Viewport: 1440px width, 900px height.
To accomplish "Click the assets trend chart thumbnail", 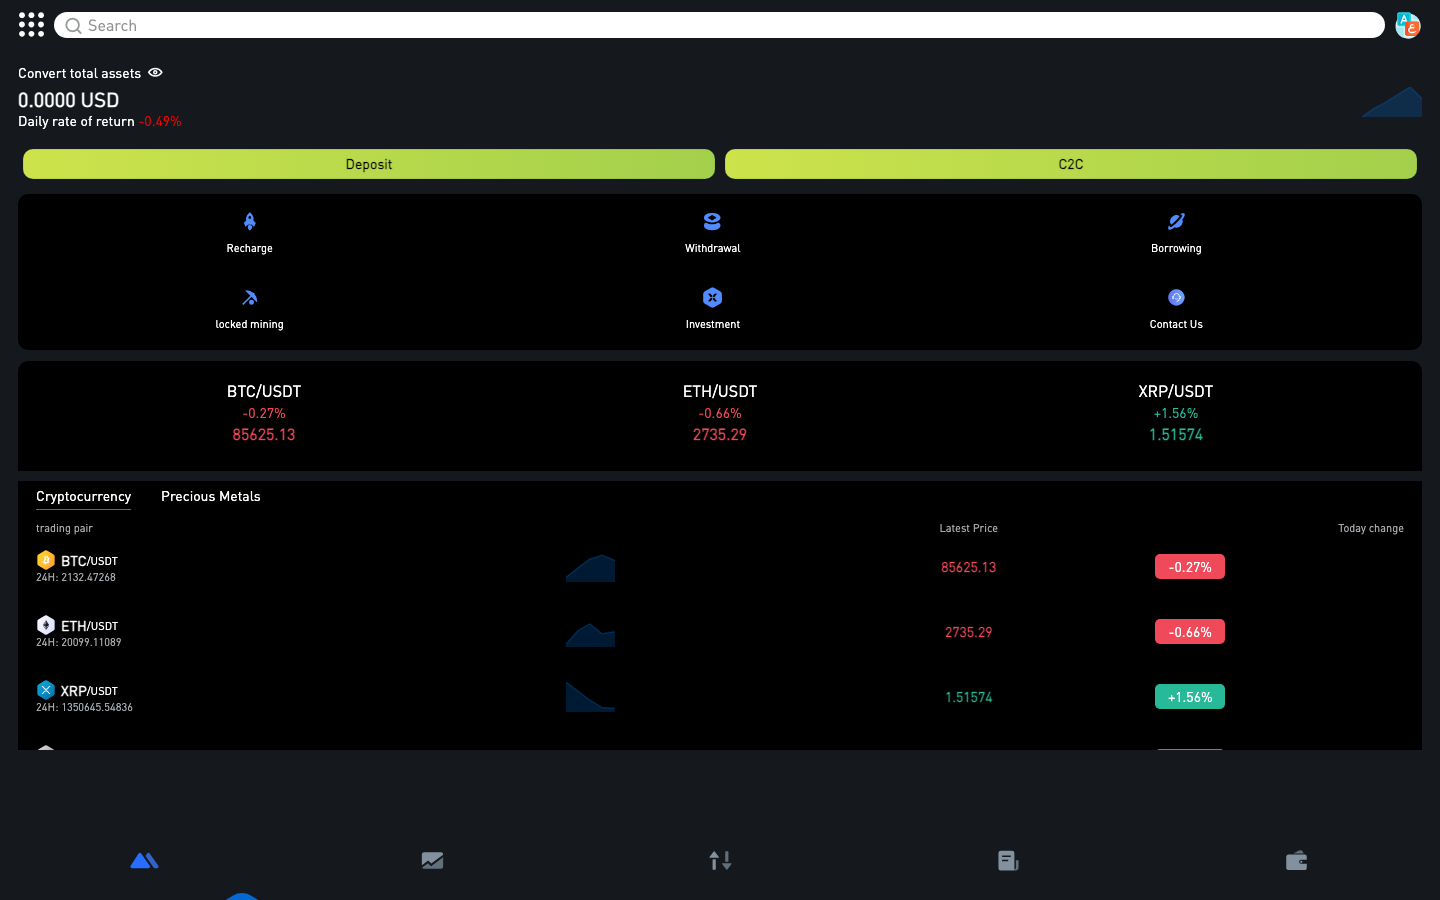I will click(1392, 102).
